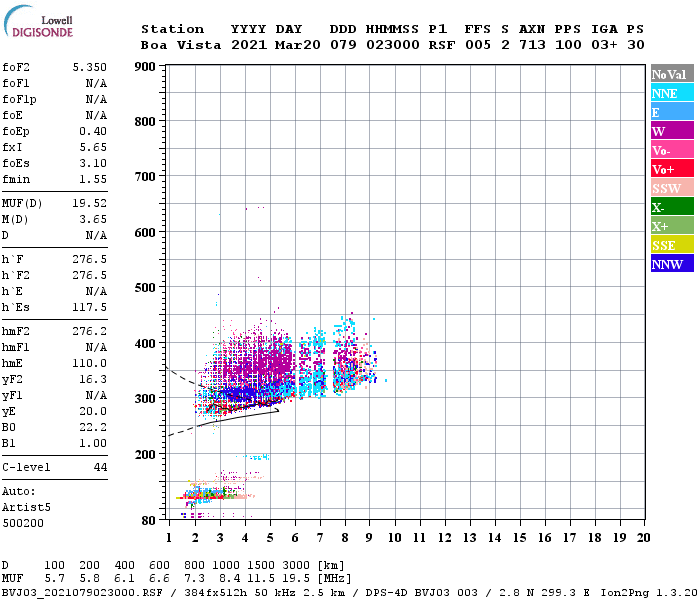Click the 10 MHz x-axis label

(395, 538)
